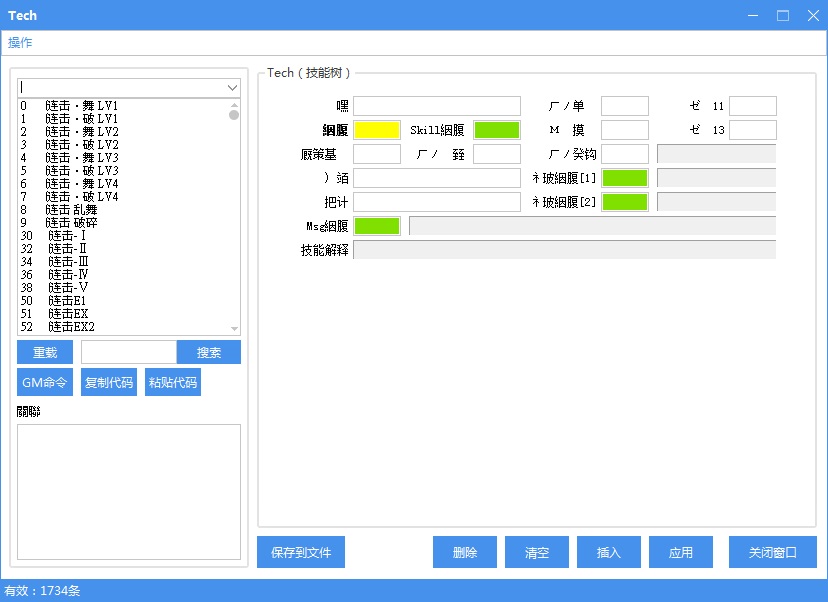Click the 厩策基 input field
This screenshot has width=828, height=602.
[377, 154]
